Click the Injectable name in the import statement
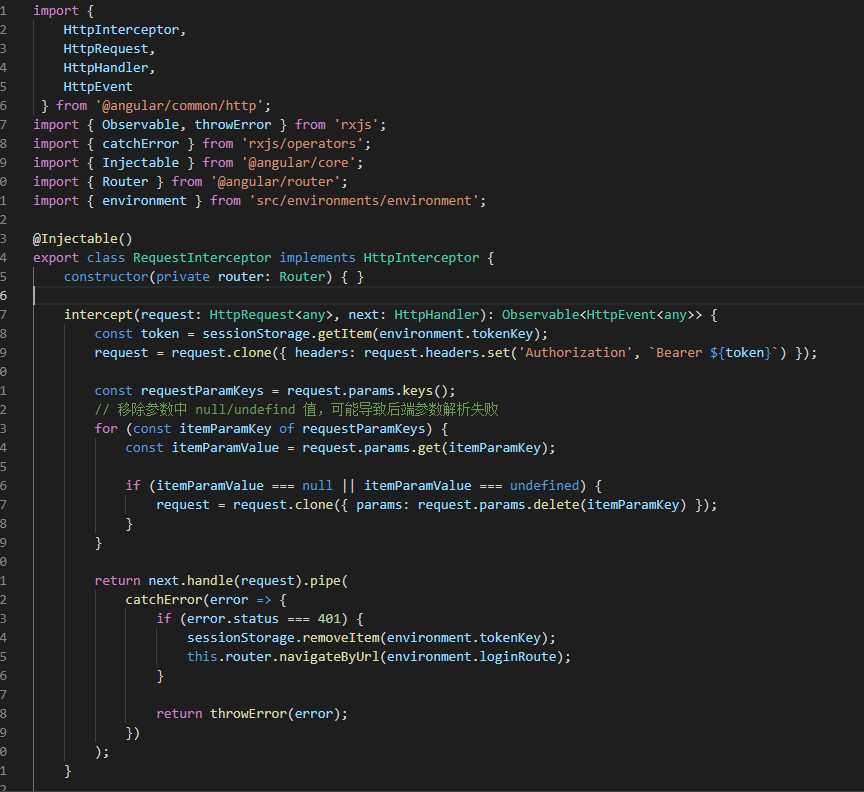The image size is (864, 792). pos(141,163)
